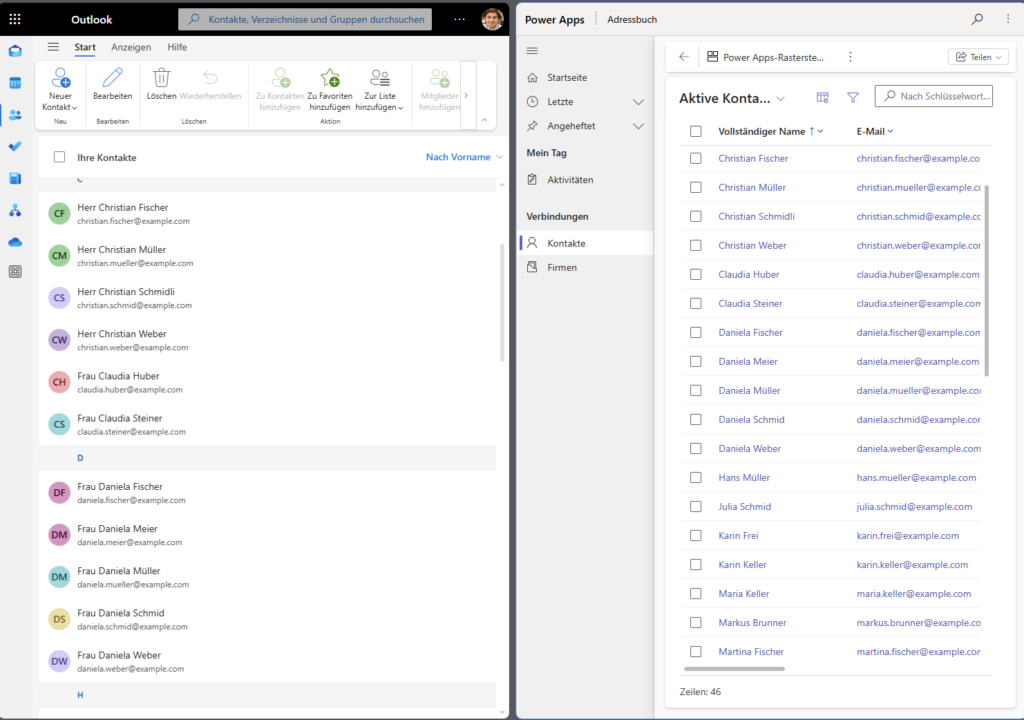Screen dimensions: 1024x720
Task: Open OneDrive from the Outlook sidebar
Action: pyautogui.click(x=14, y=240)
